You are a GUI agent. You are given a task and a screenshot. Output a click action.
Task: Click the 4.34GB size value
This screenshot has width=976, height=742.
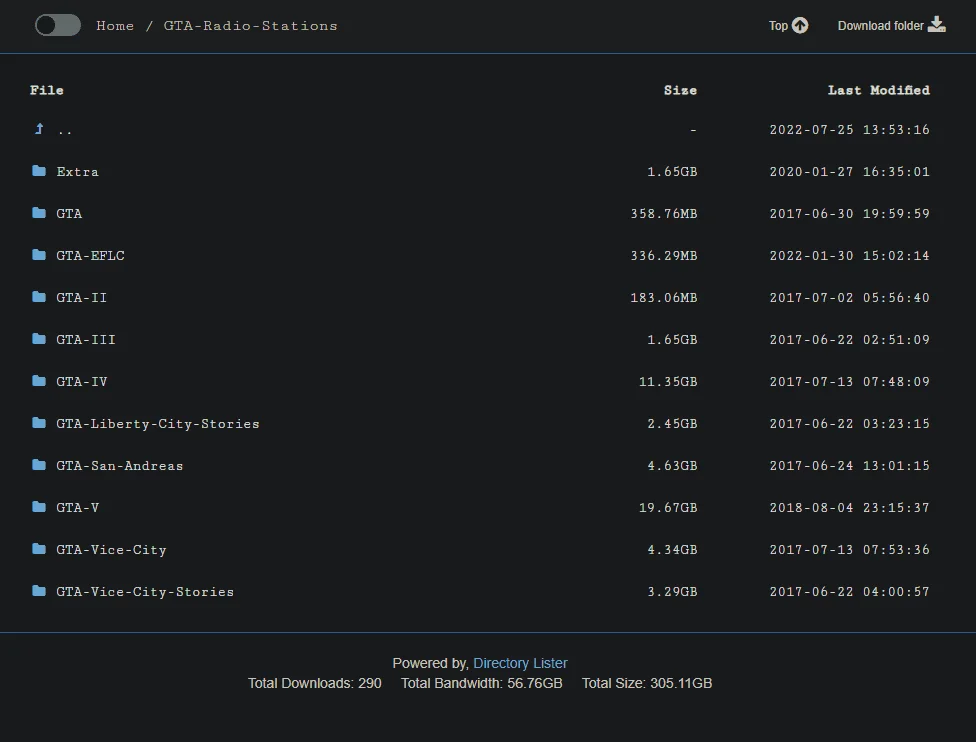pos(672,550)
